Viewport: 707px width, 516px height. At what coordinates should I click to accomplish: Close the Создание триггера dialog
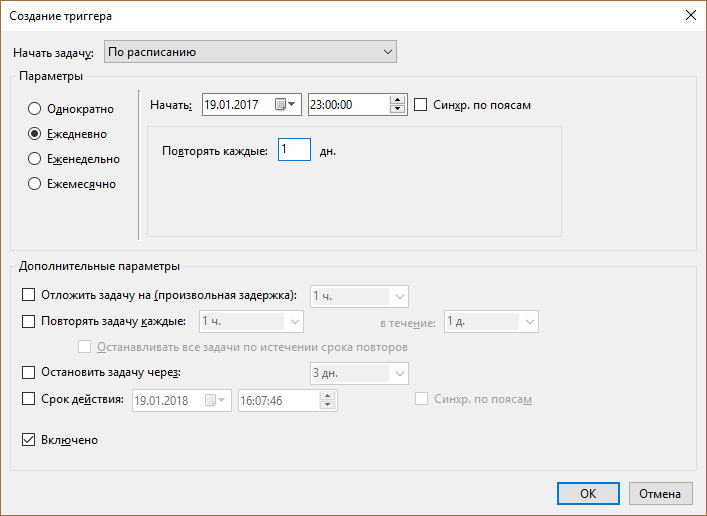pos(690,15)
